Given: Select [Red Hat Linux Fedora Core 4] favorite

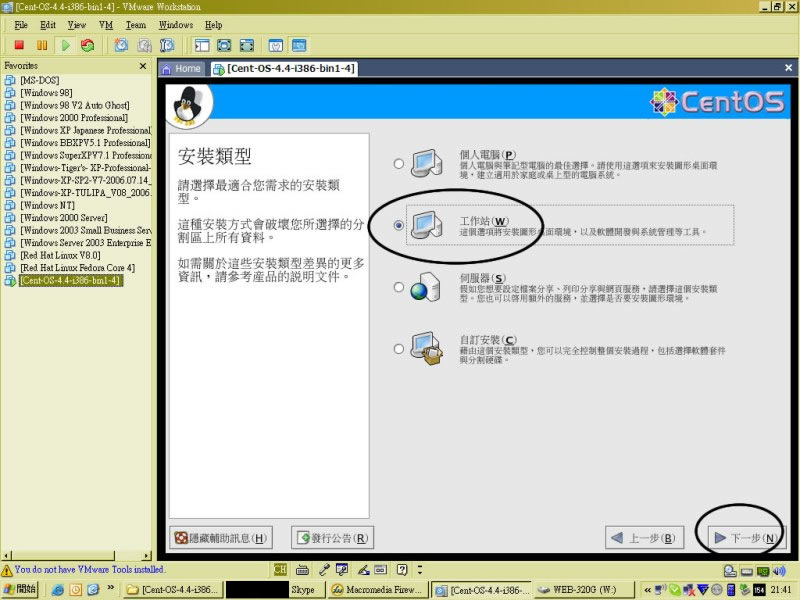Looking at the screenshot, I should (x=78, y=268).
